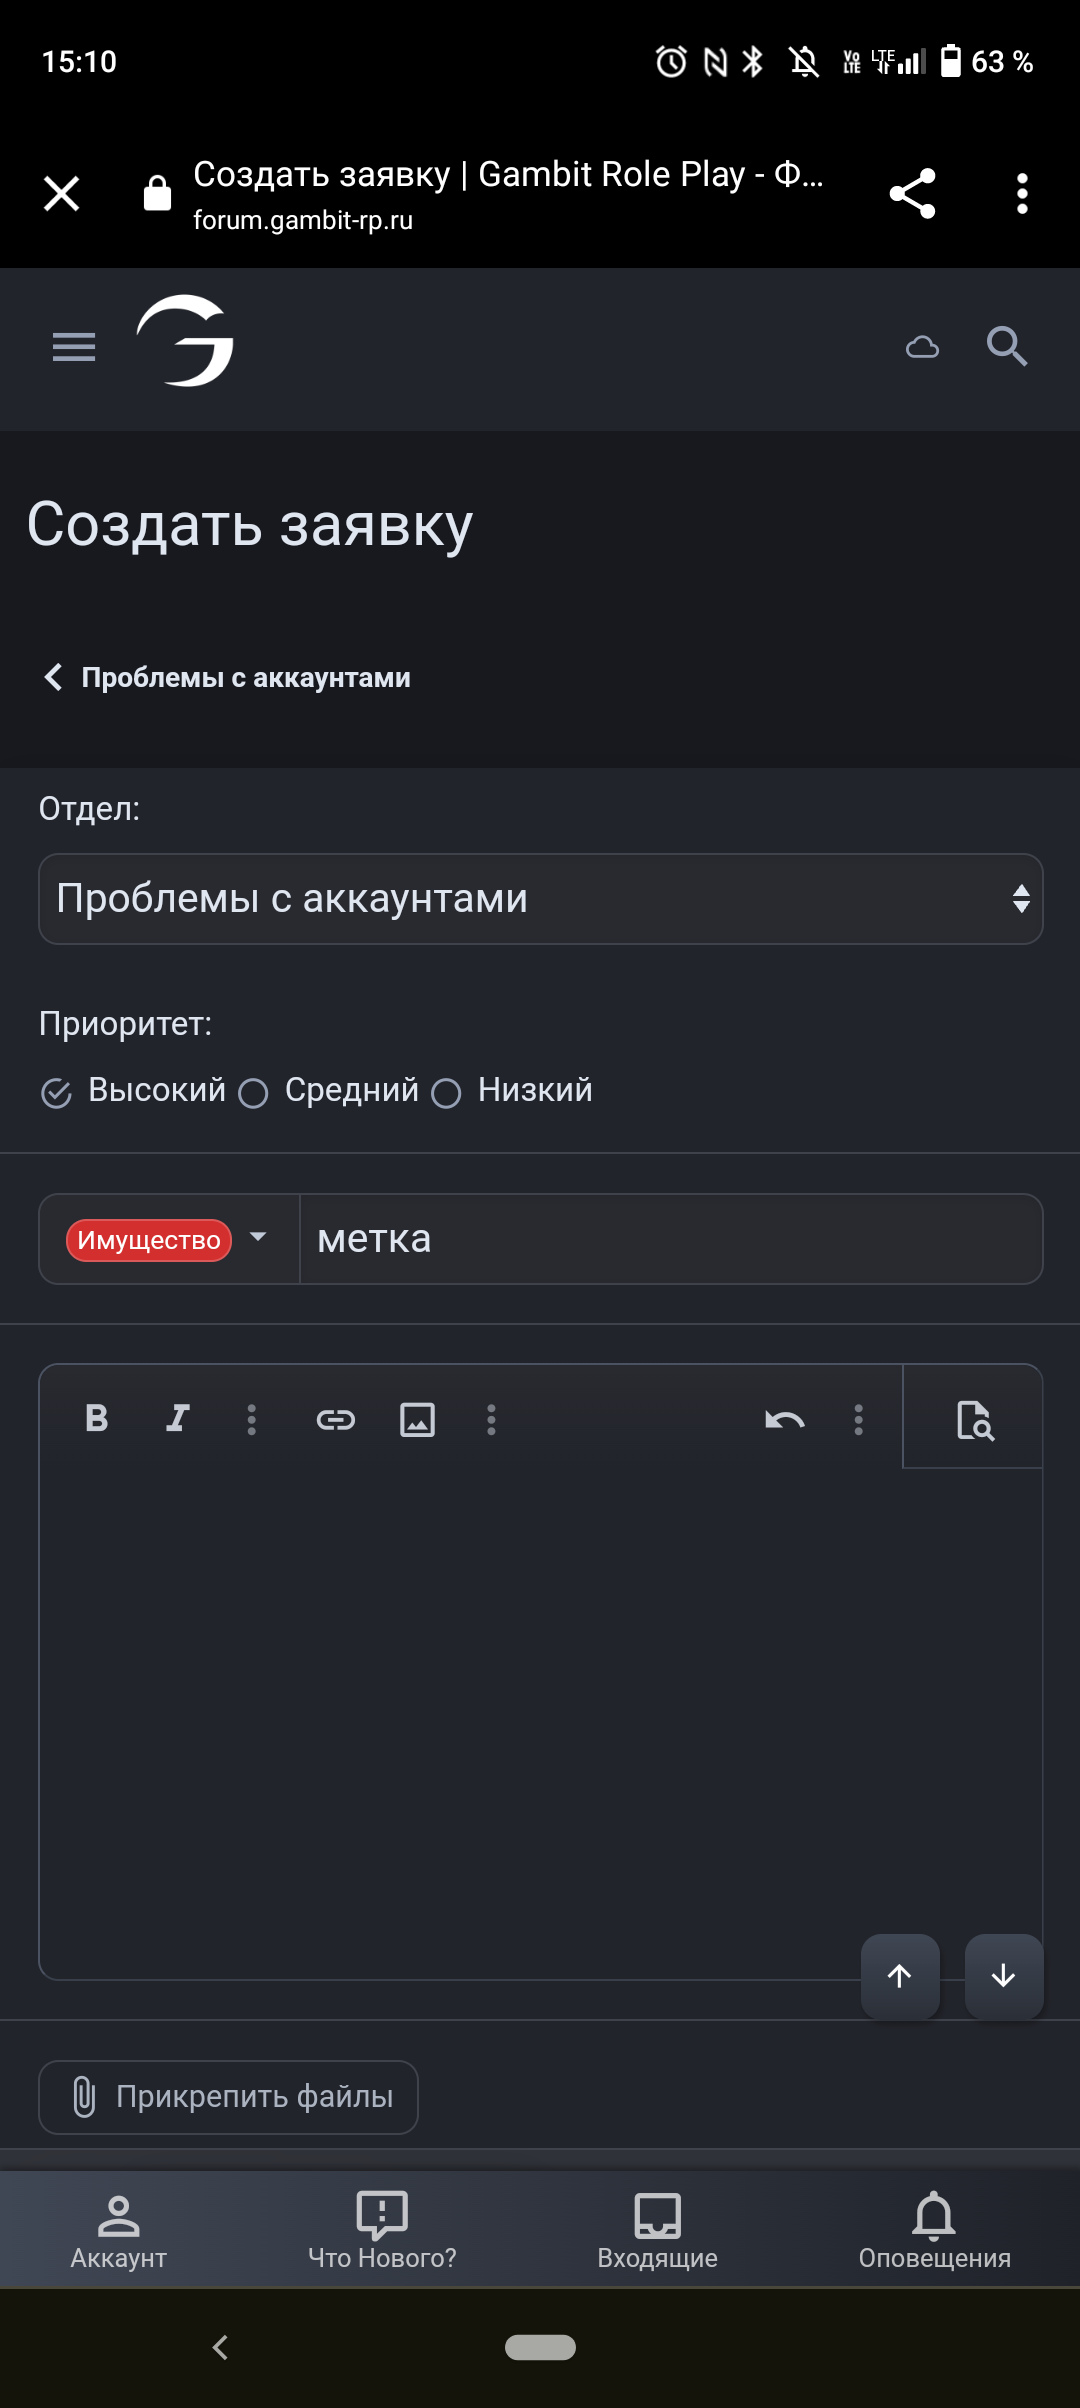Viewport: 1080px width, 2408px height.
Task: Choose the Низкий priority radio button
Action: (446, 1092)
